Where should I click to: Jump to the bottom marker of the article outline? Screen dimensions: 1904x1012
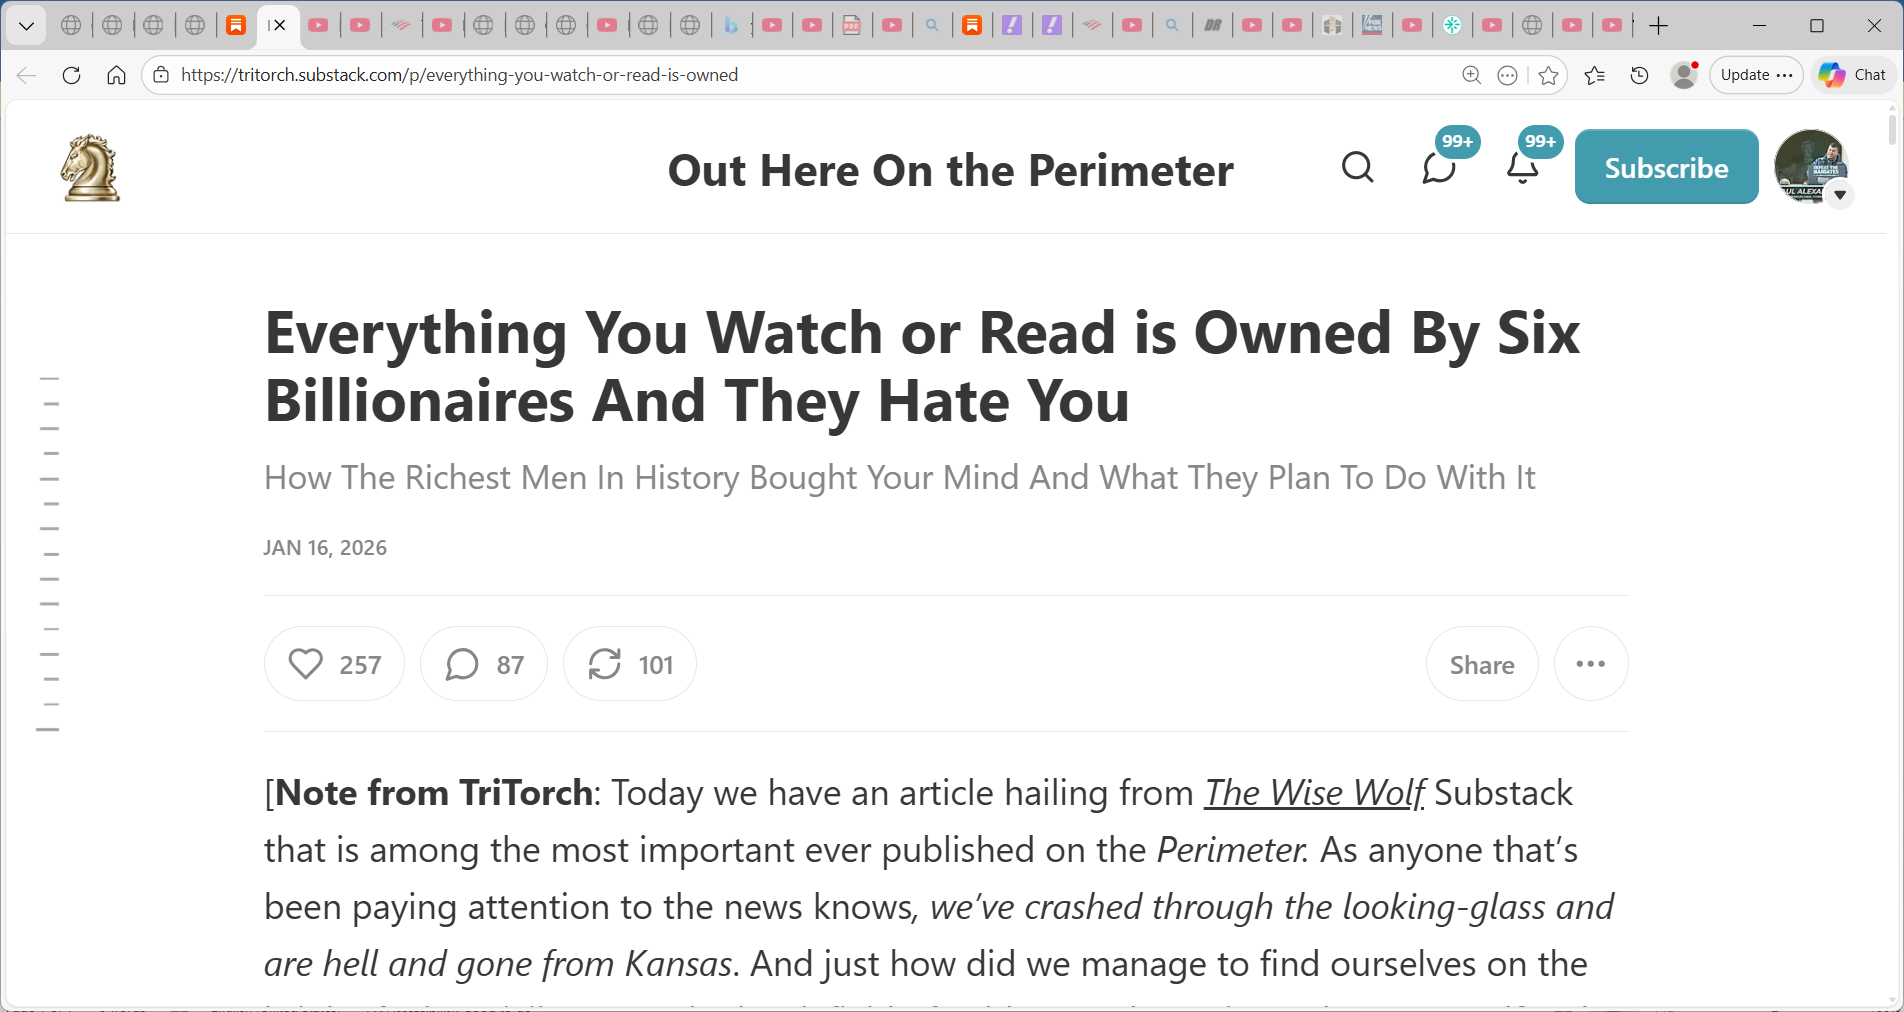48,730
